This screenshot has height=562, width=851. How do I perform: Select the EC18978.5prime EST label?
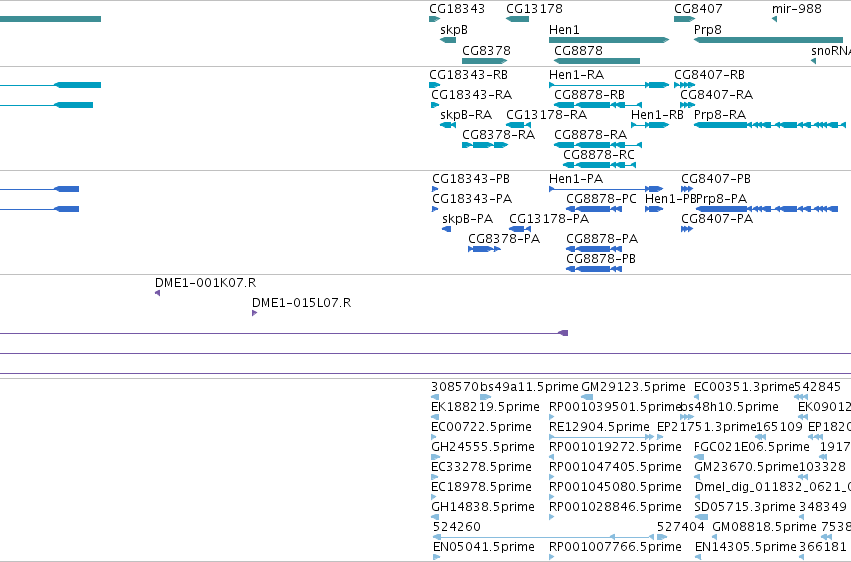tap(481, 487)
